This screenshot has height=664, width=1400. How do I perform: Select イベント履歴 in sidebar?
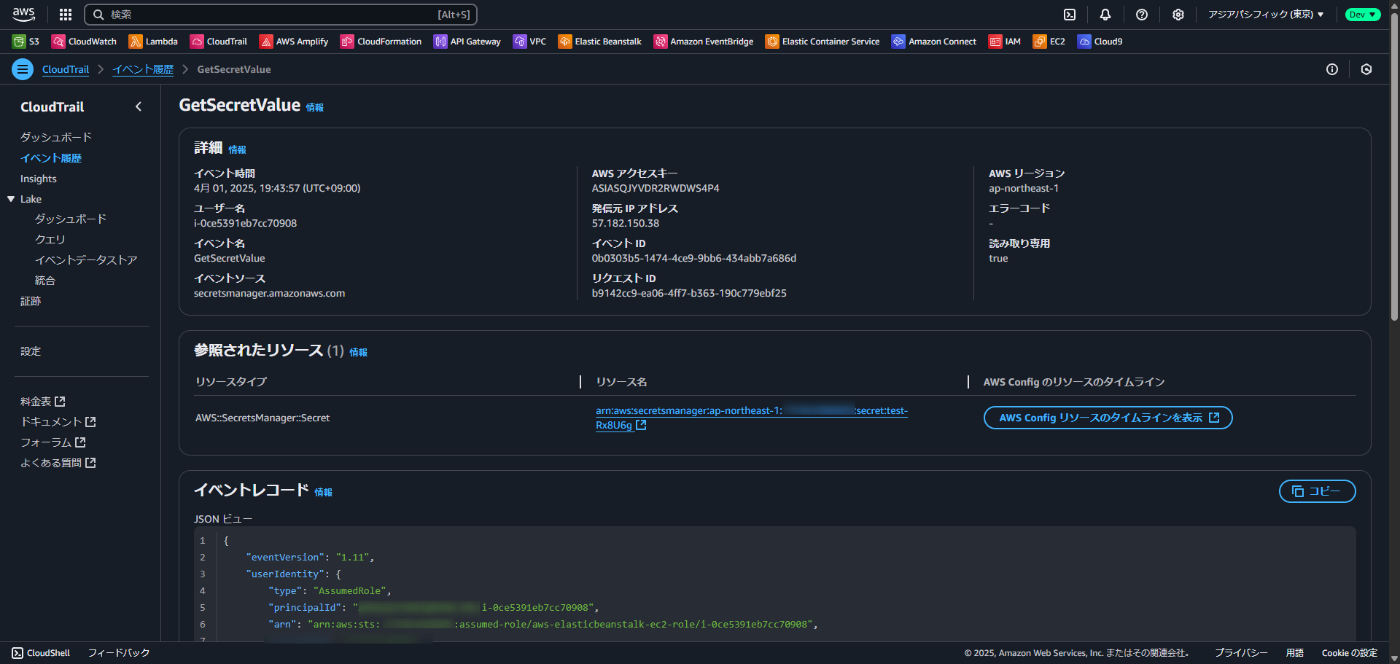(x=51, y=158)
